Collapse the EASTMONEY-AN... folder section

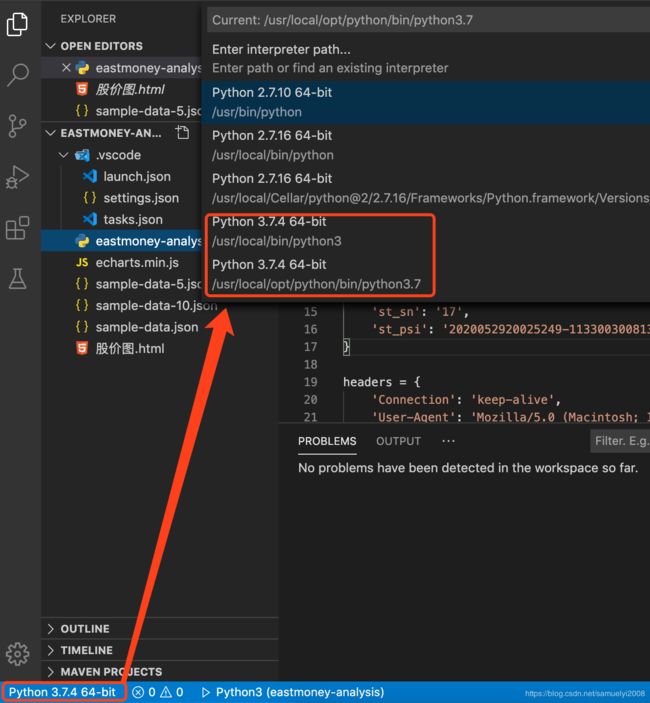(x=51, y=133)
